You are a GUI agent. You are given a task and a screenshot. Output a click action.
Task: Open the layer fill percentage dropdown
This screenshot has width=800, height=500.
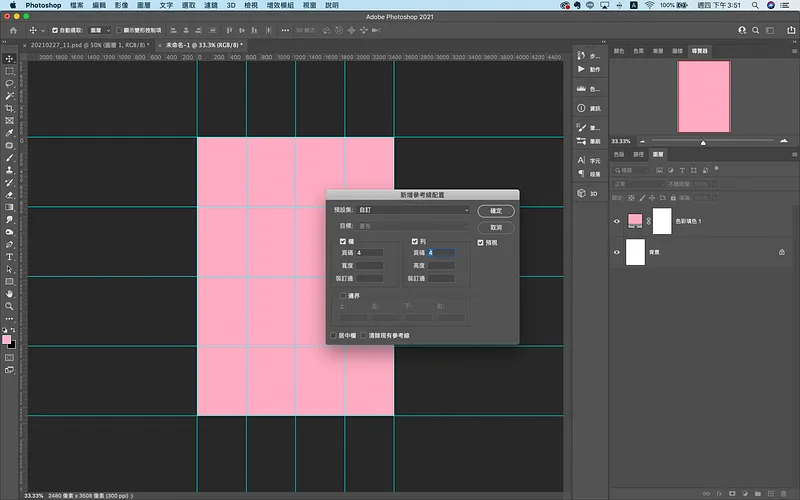[x=715, y=198]
